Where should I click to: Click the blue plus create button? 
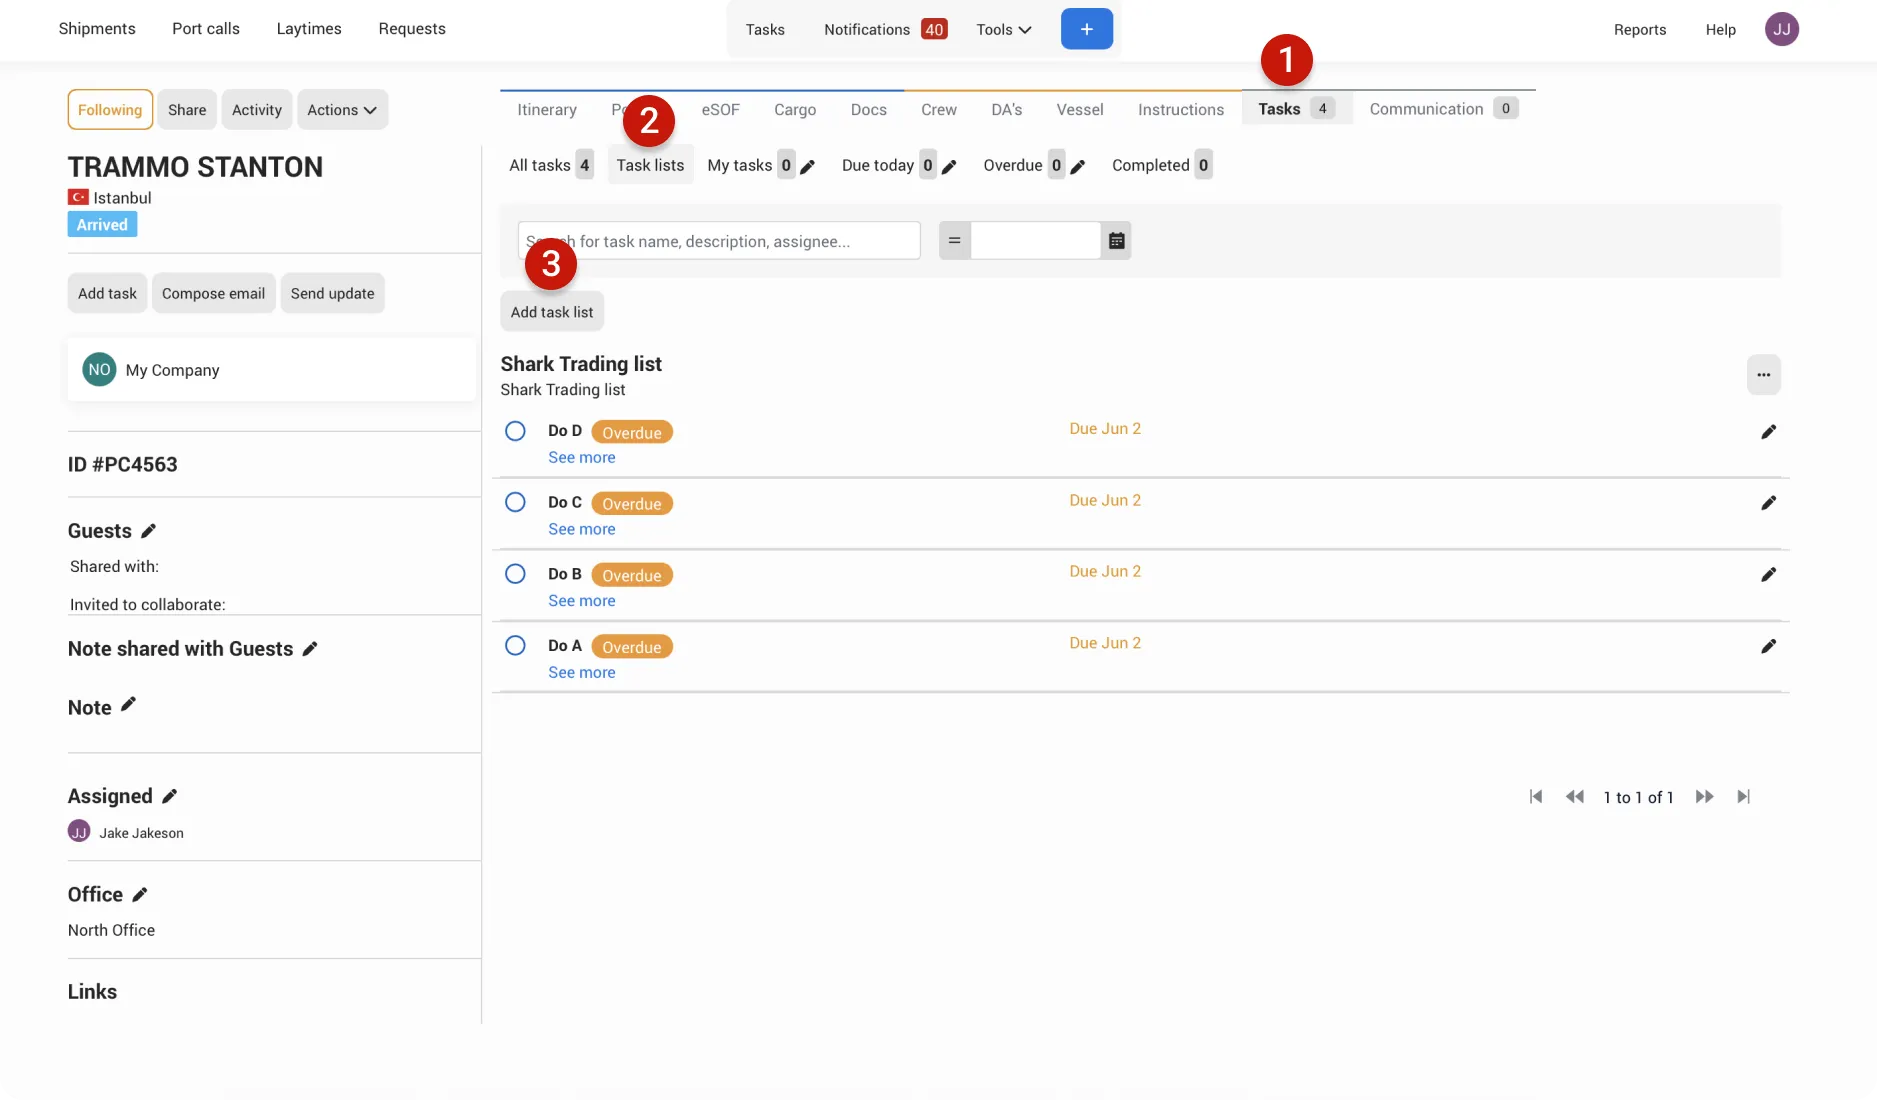[1086, 29]
